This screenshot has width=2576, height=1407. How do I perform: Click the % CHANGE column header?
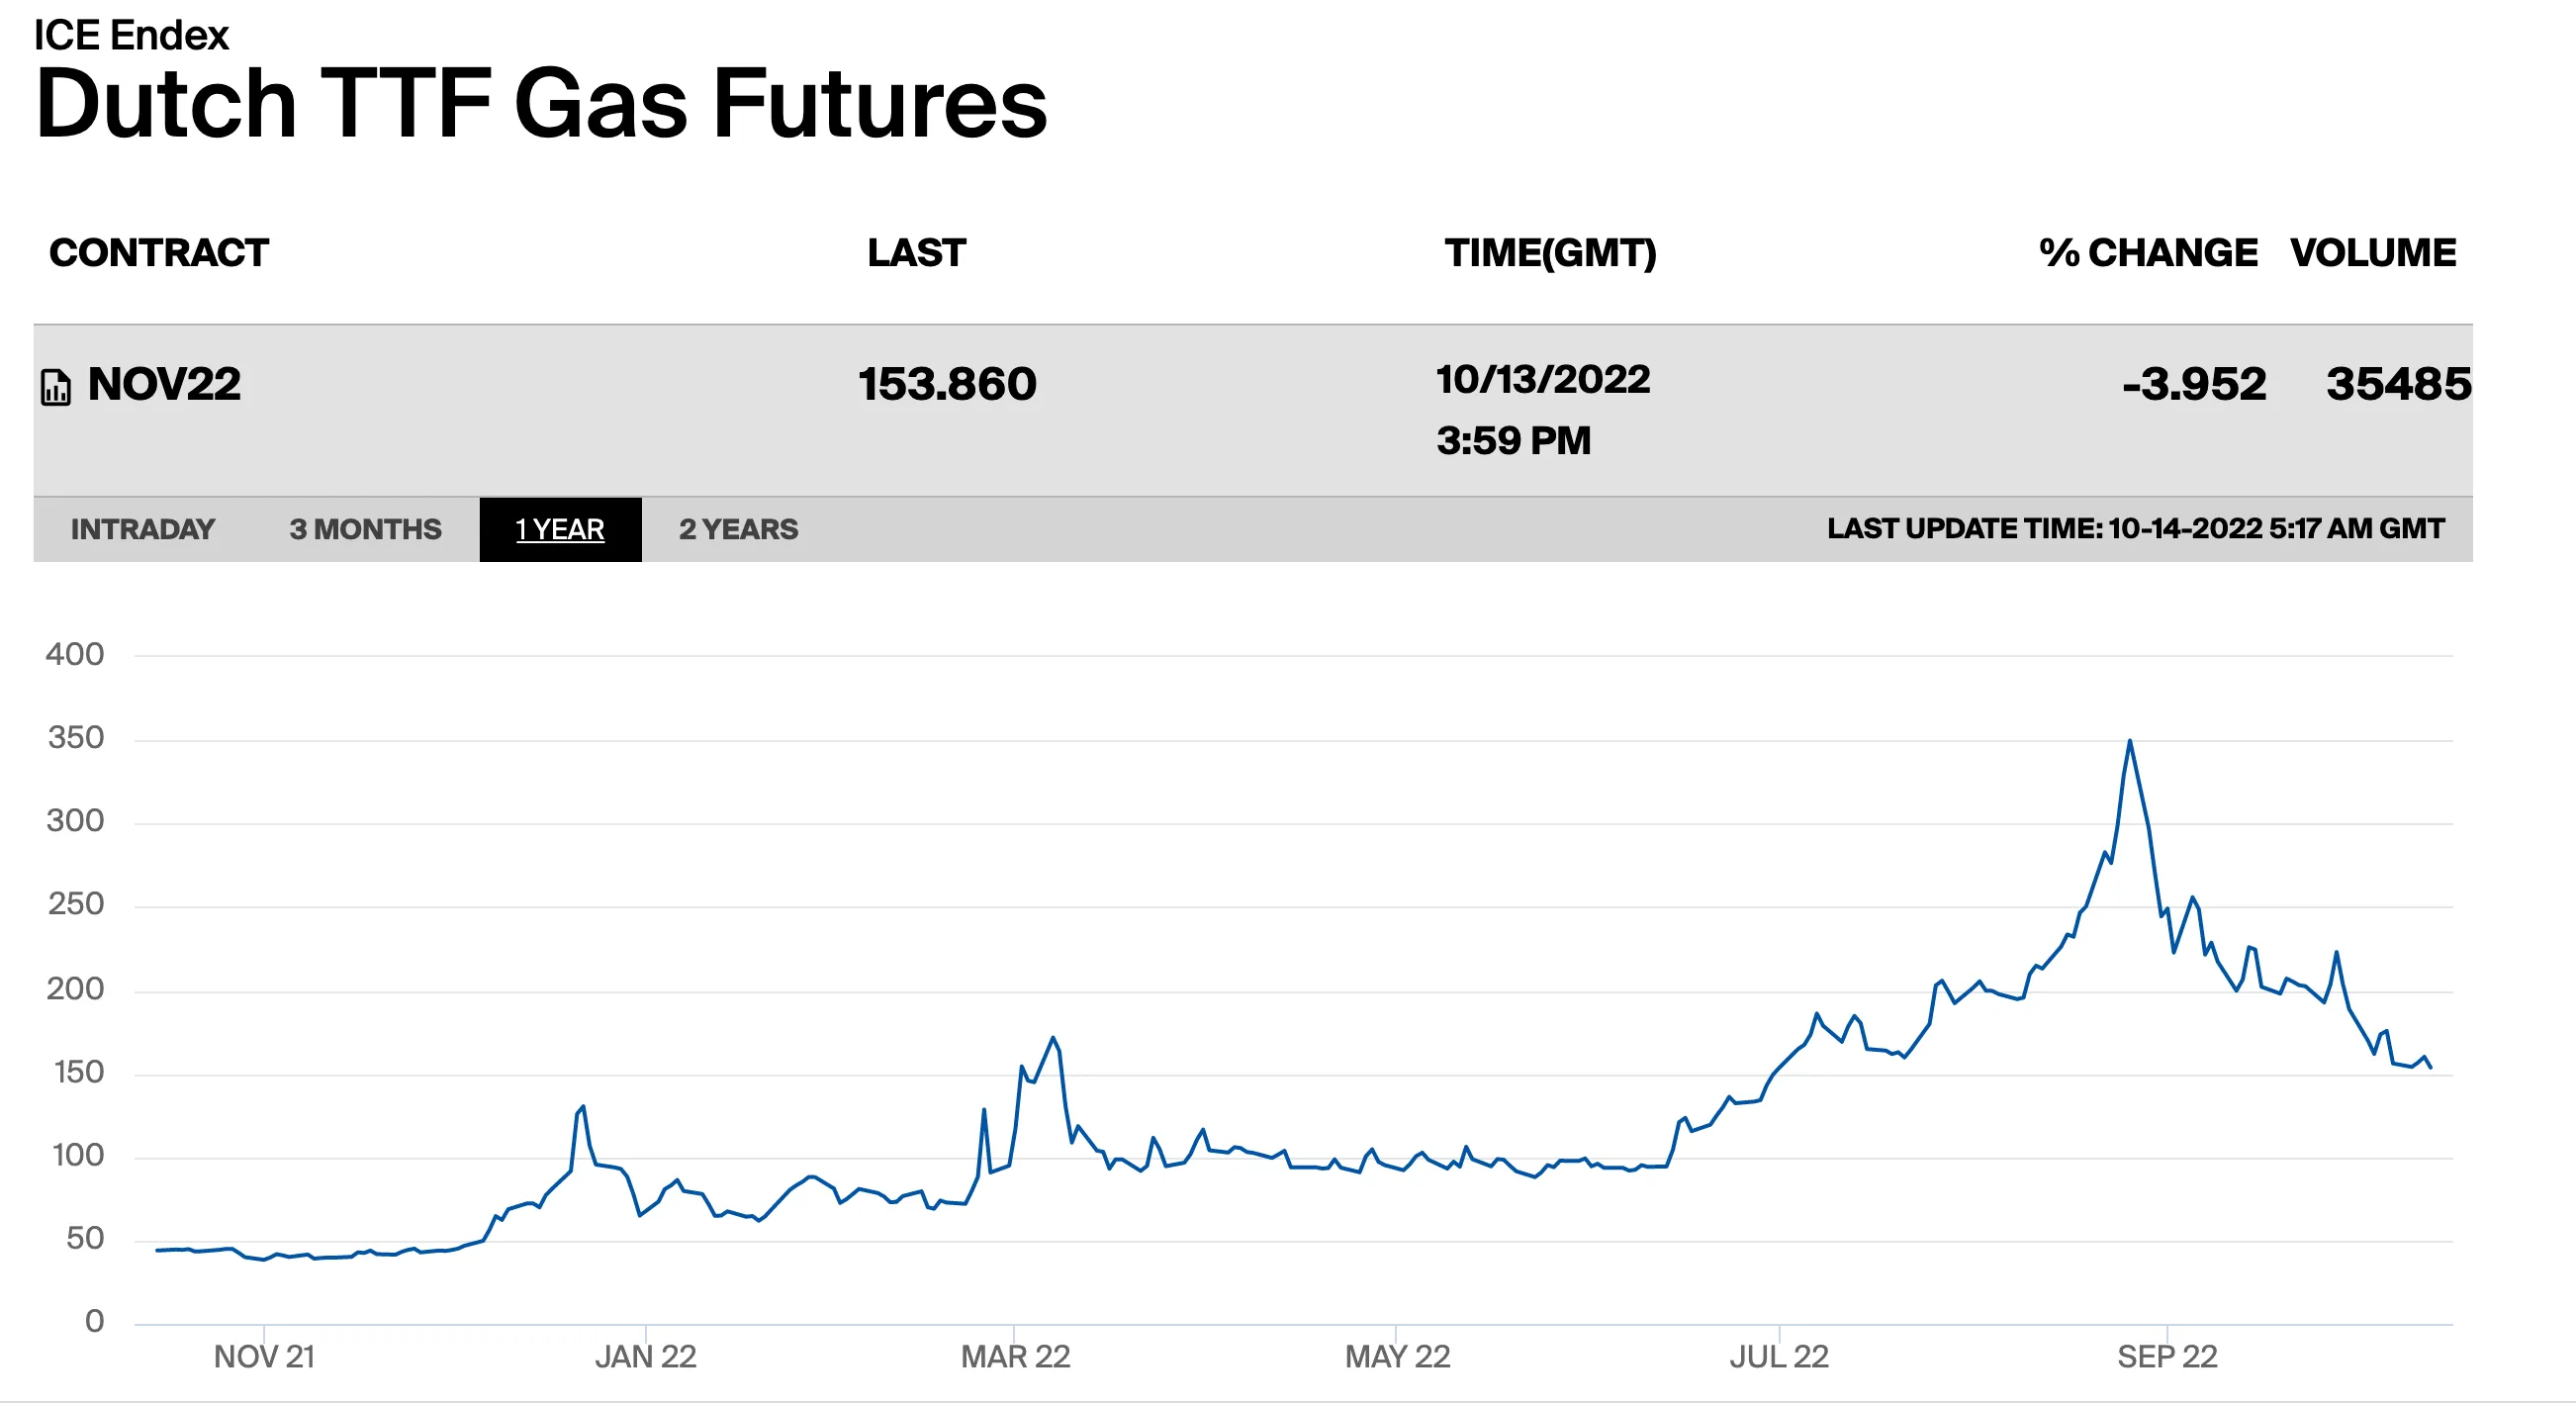[2148, 253]
